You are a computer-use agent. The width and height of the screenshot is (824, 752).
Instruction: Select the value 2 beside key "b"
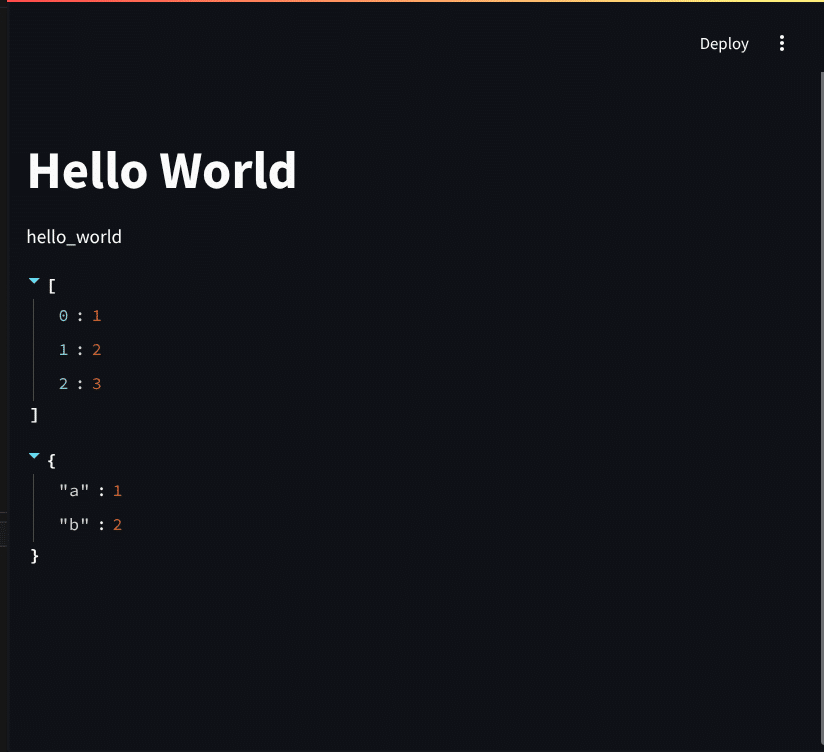coord(117,524)
